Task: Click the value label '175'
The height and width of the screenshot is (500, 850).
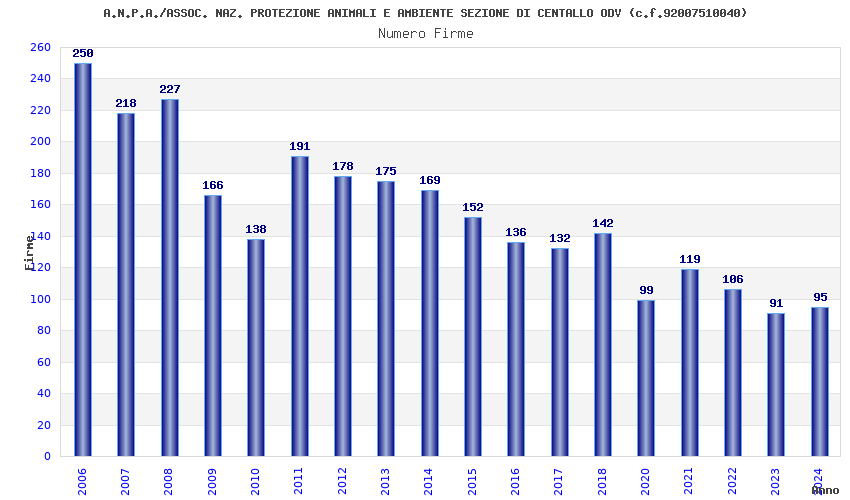Action: pyautogui.click(x=386, y=171)
